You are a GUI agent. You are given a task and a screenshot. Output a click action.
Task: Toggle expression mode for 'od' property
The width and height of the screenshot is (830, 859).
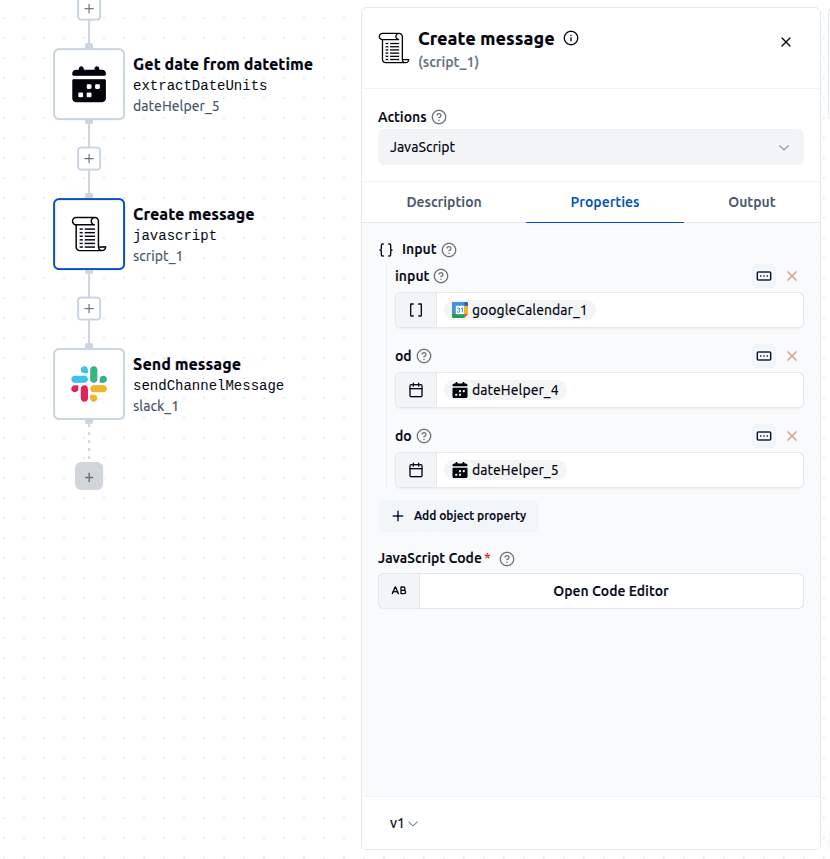tap(764, 356)
